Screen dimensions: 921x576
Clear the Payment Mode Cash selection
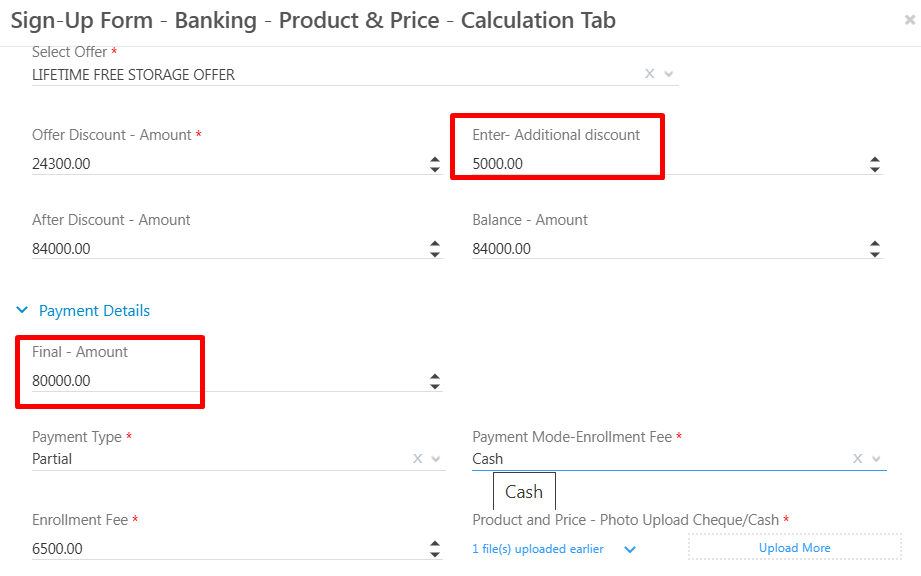click(858, 459)
